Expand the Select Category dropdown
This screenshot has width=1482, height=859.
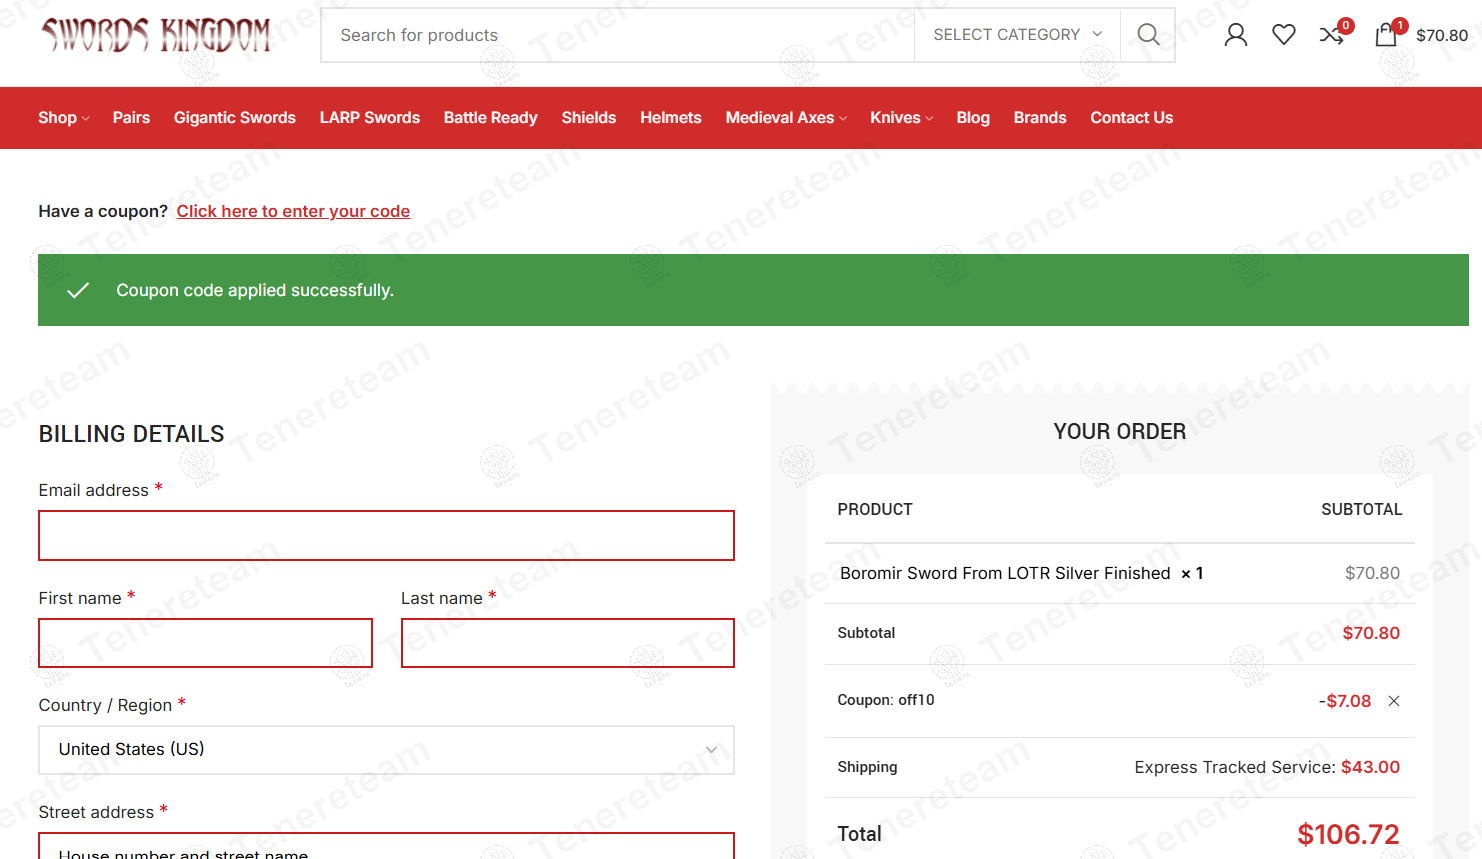coord(1017,35)
